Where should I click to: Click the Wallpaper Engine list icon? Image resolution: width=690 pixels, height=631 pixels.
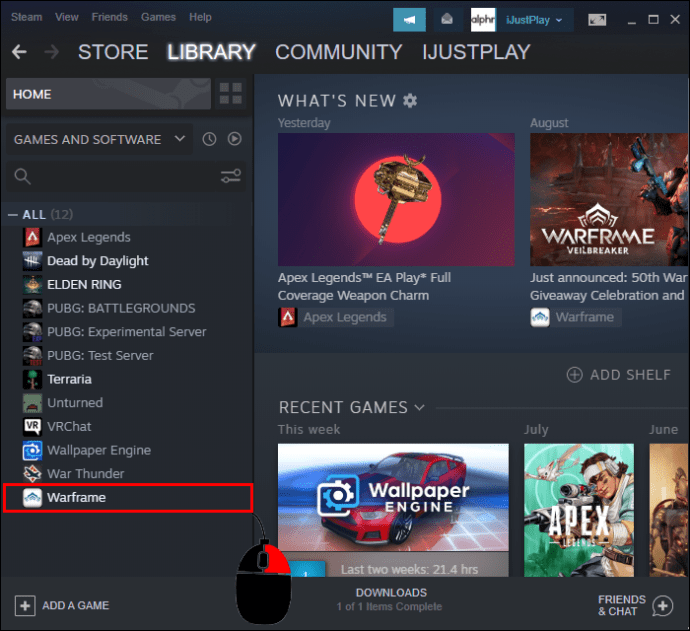click(x=33, y=450)
